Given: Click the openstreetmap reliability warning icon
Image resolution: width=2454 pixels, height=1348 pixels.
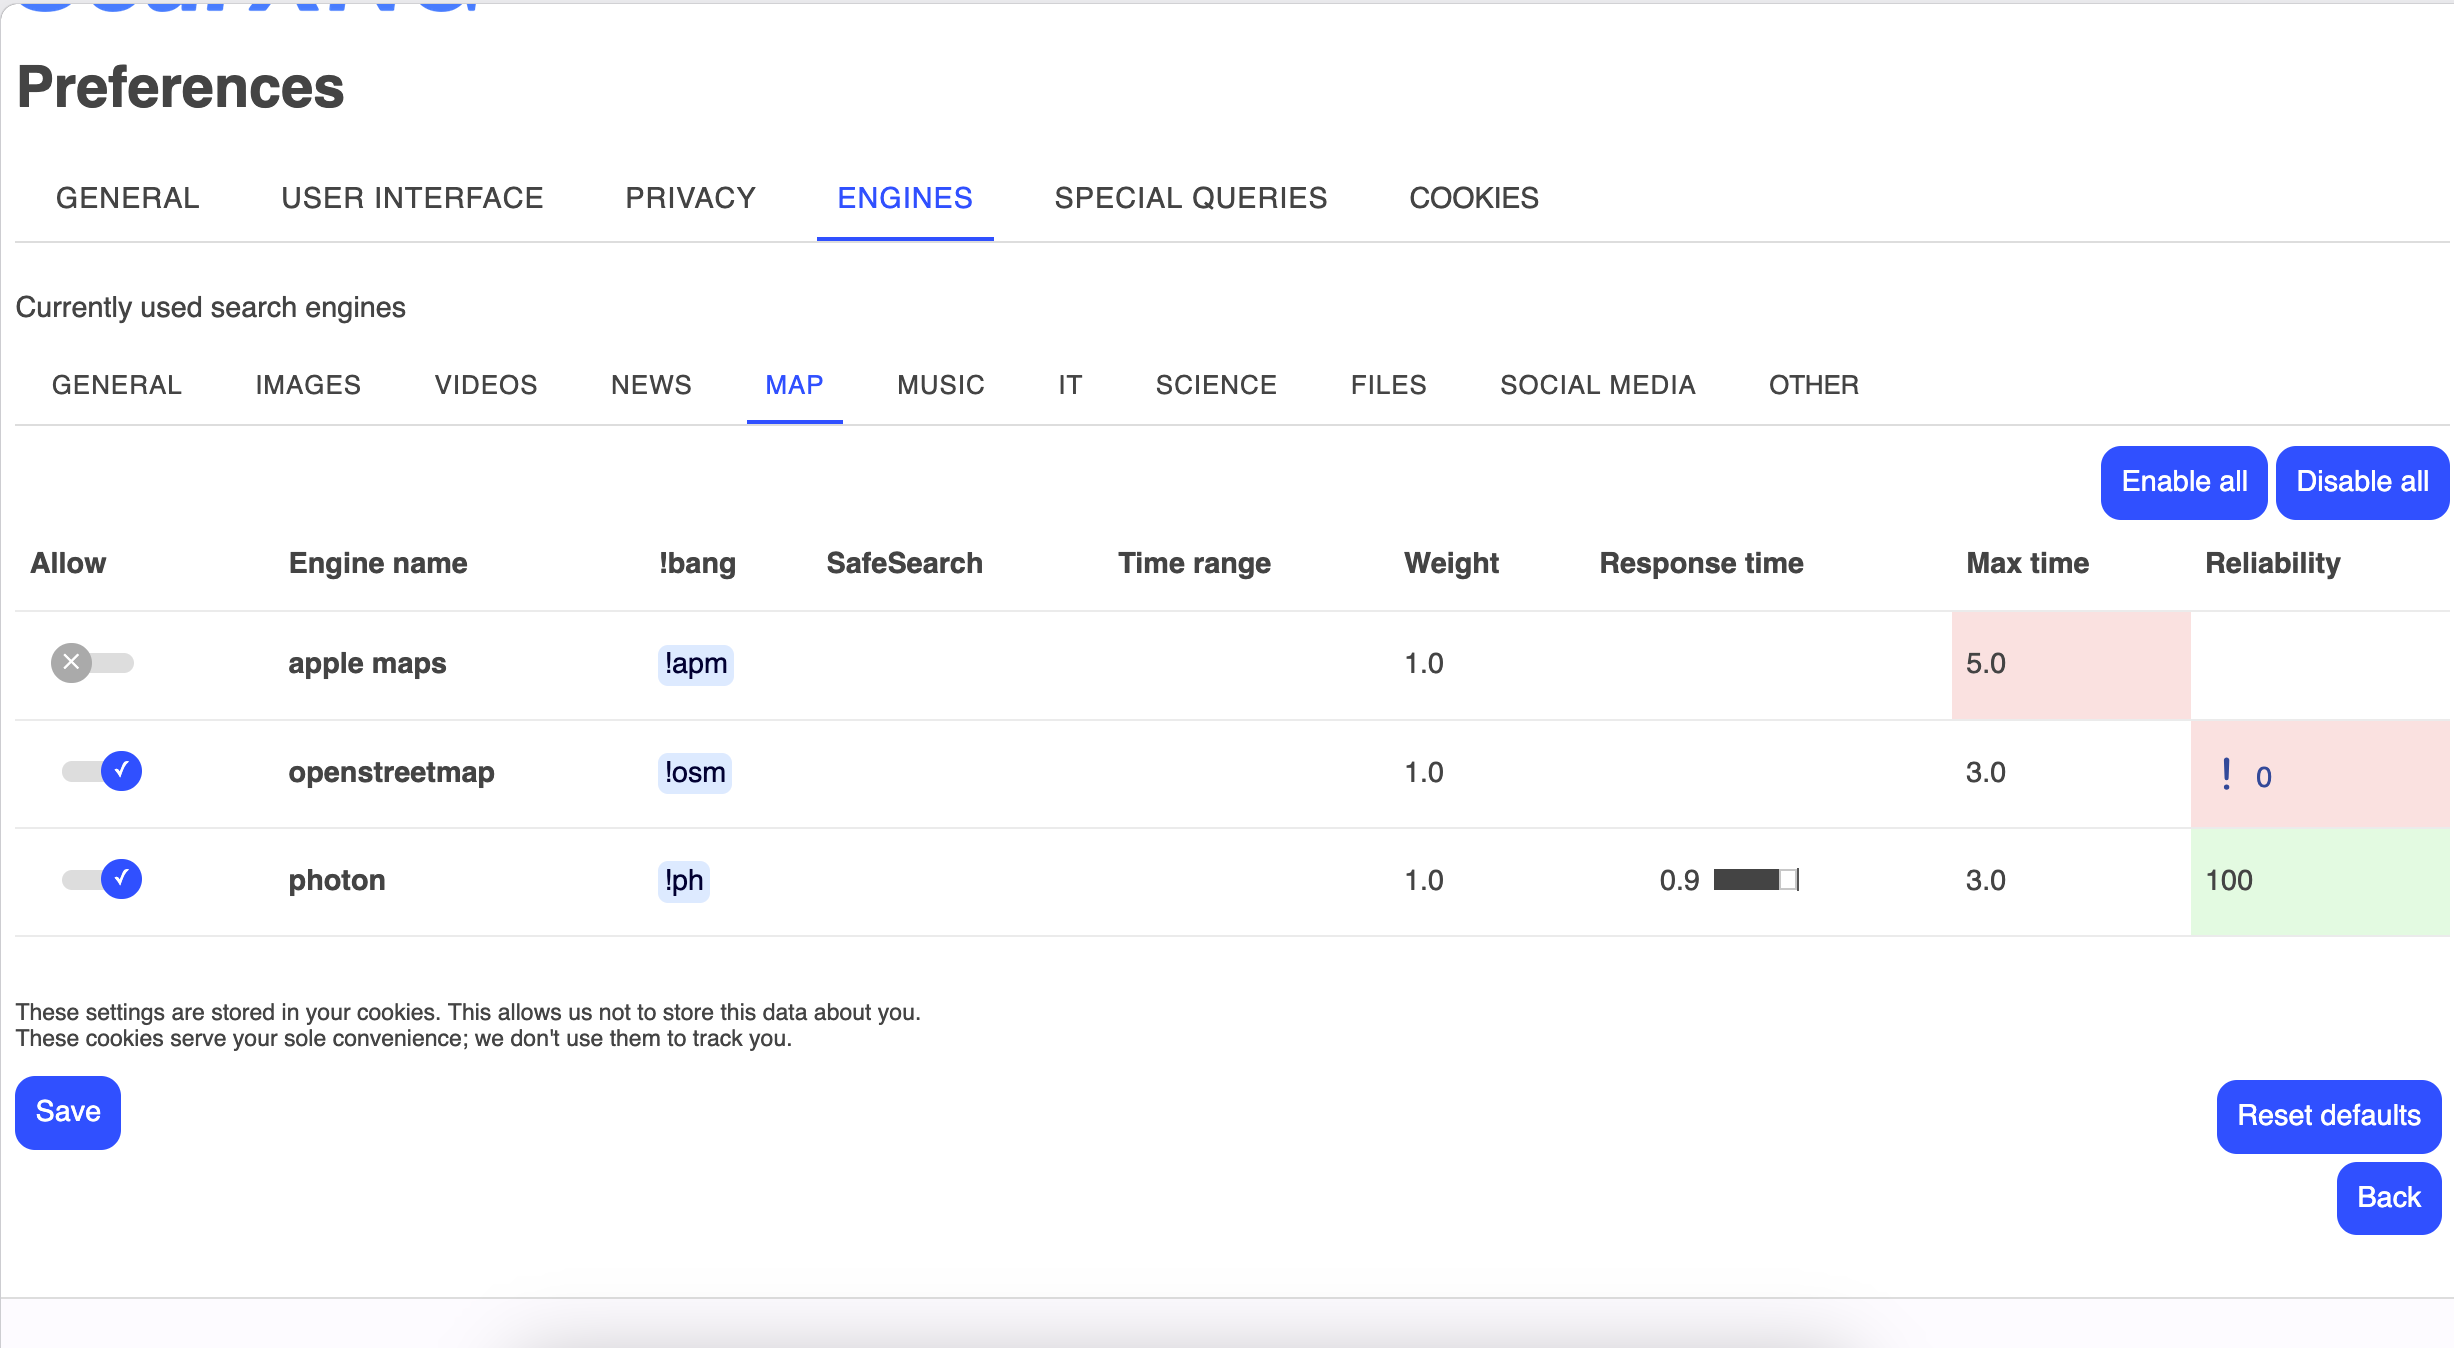Looking at the screenshot, I should tap(2226, 774).
